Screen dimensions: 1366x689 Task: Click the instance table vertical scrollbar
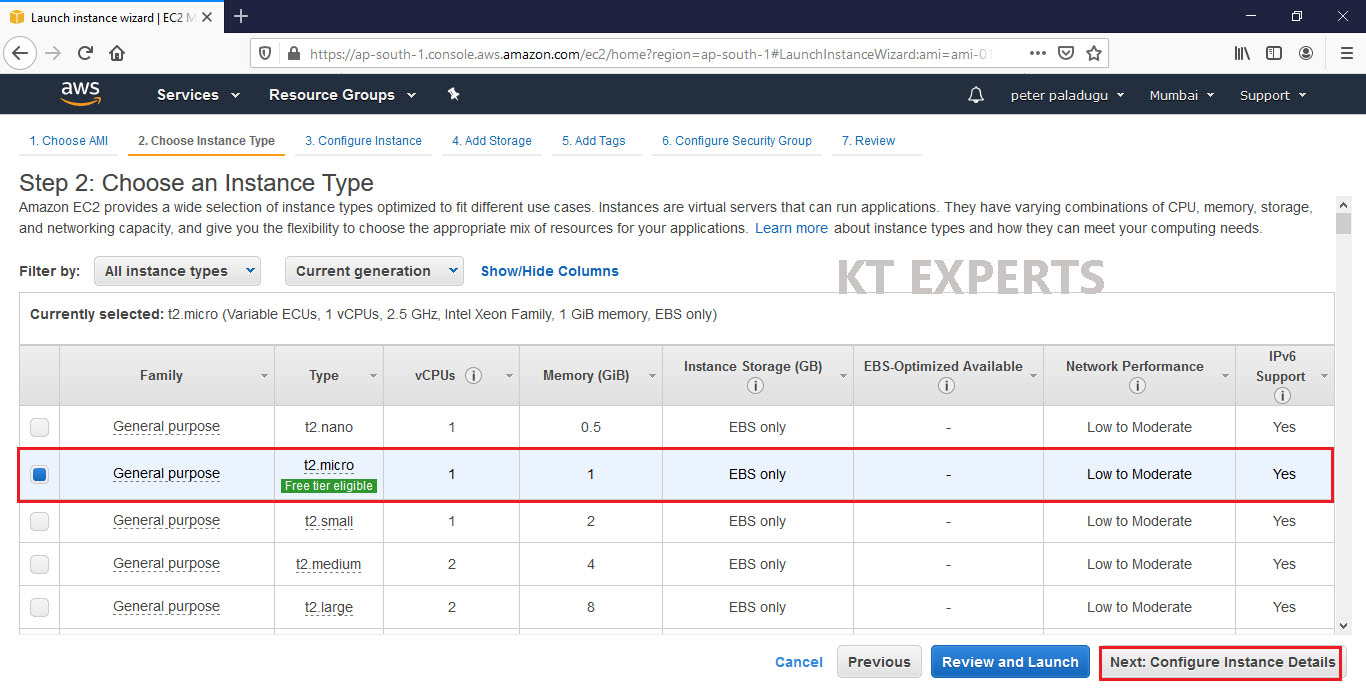[x=1343, y=420]
